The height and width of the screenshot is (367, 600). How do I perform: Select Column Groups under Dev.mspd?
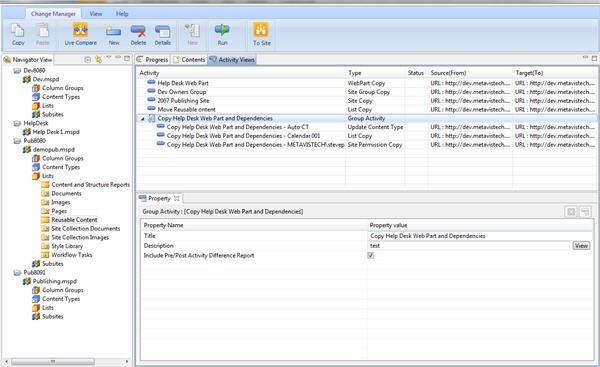(62, 88)
